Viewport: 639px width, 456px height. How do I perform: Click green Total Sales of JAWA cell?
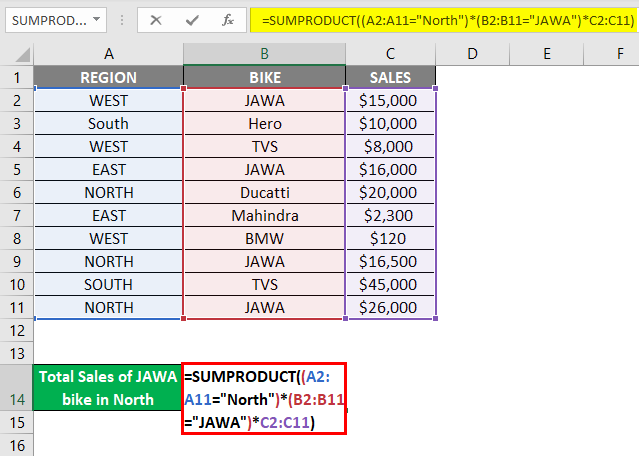(x=108, y=388)
